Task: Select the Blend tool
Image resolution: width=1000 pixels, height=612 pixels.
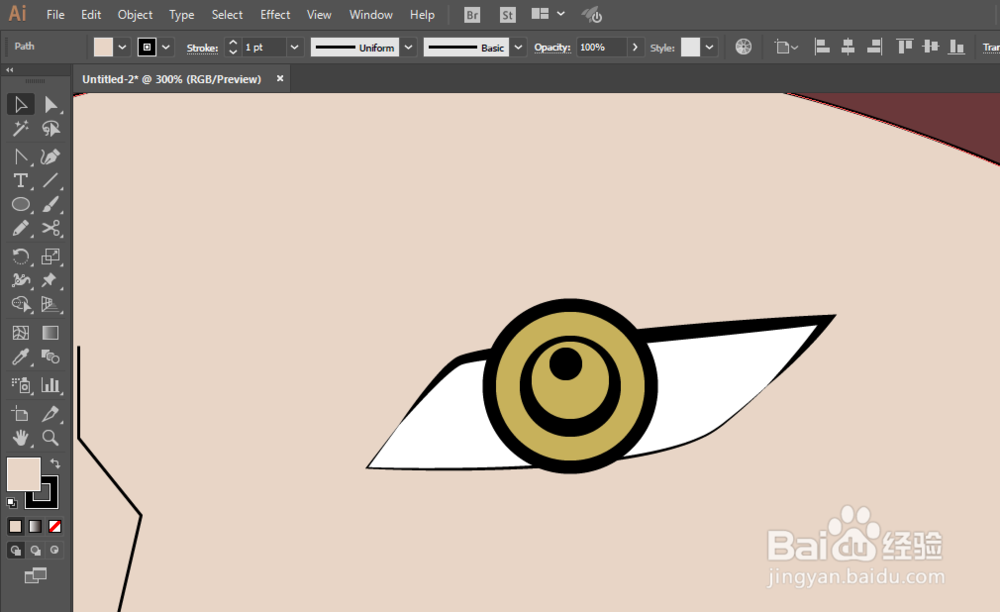Action: pos(50,357)
